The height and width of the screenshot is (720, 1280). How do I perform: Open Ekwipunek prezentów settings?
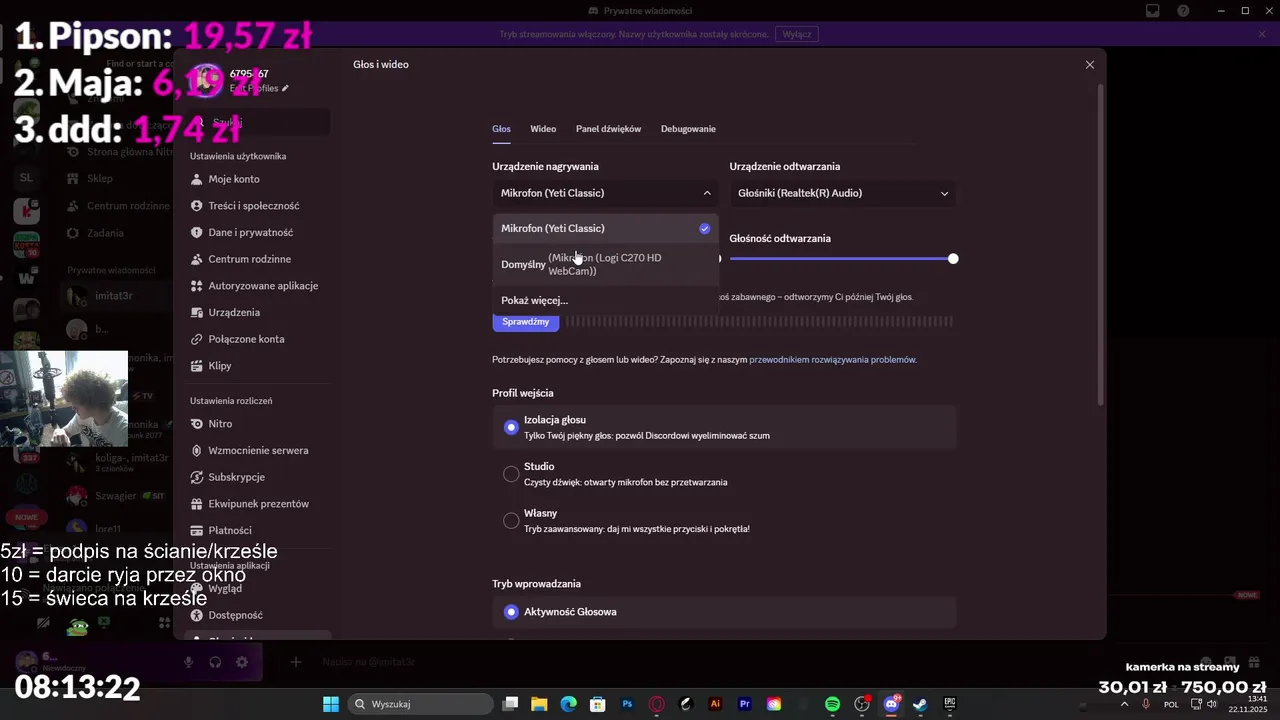point(258,504)
